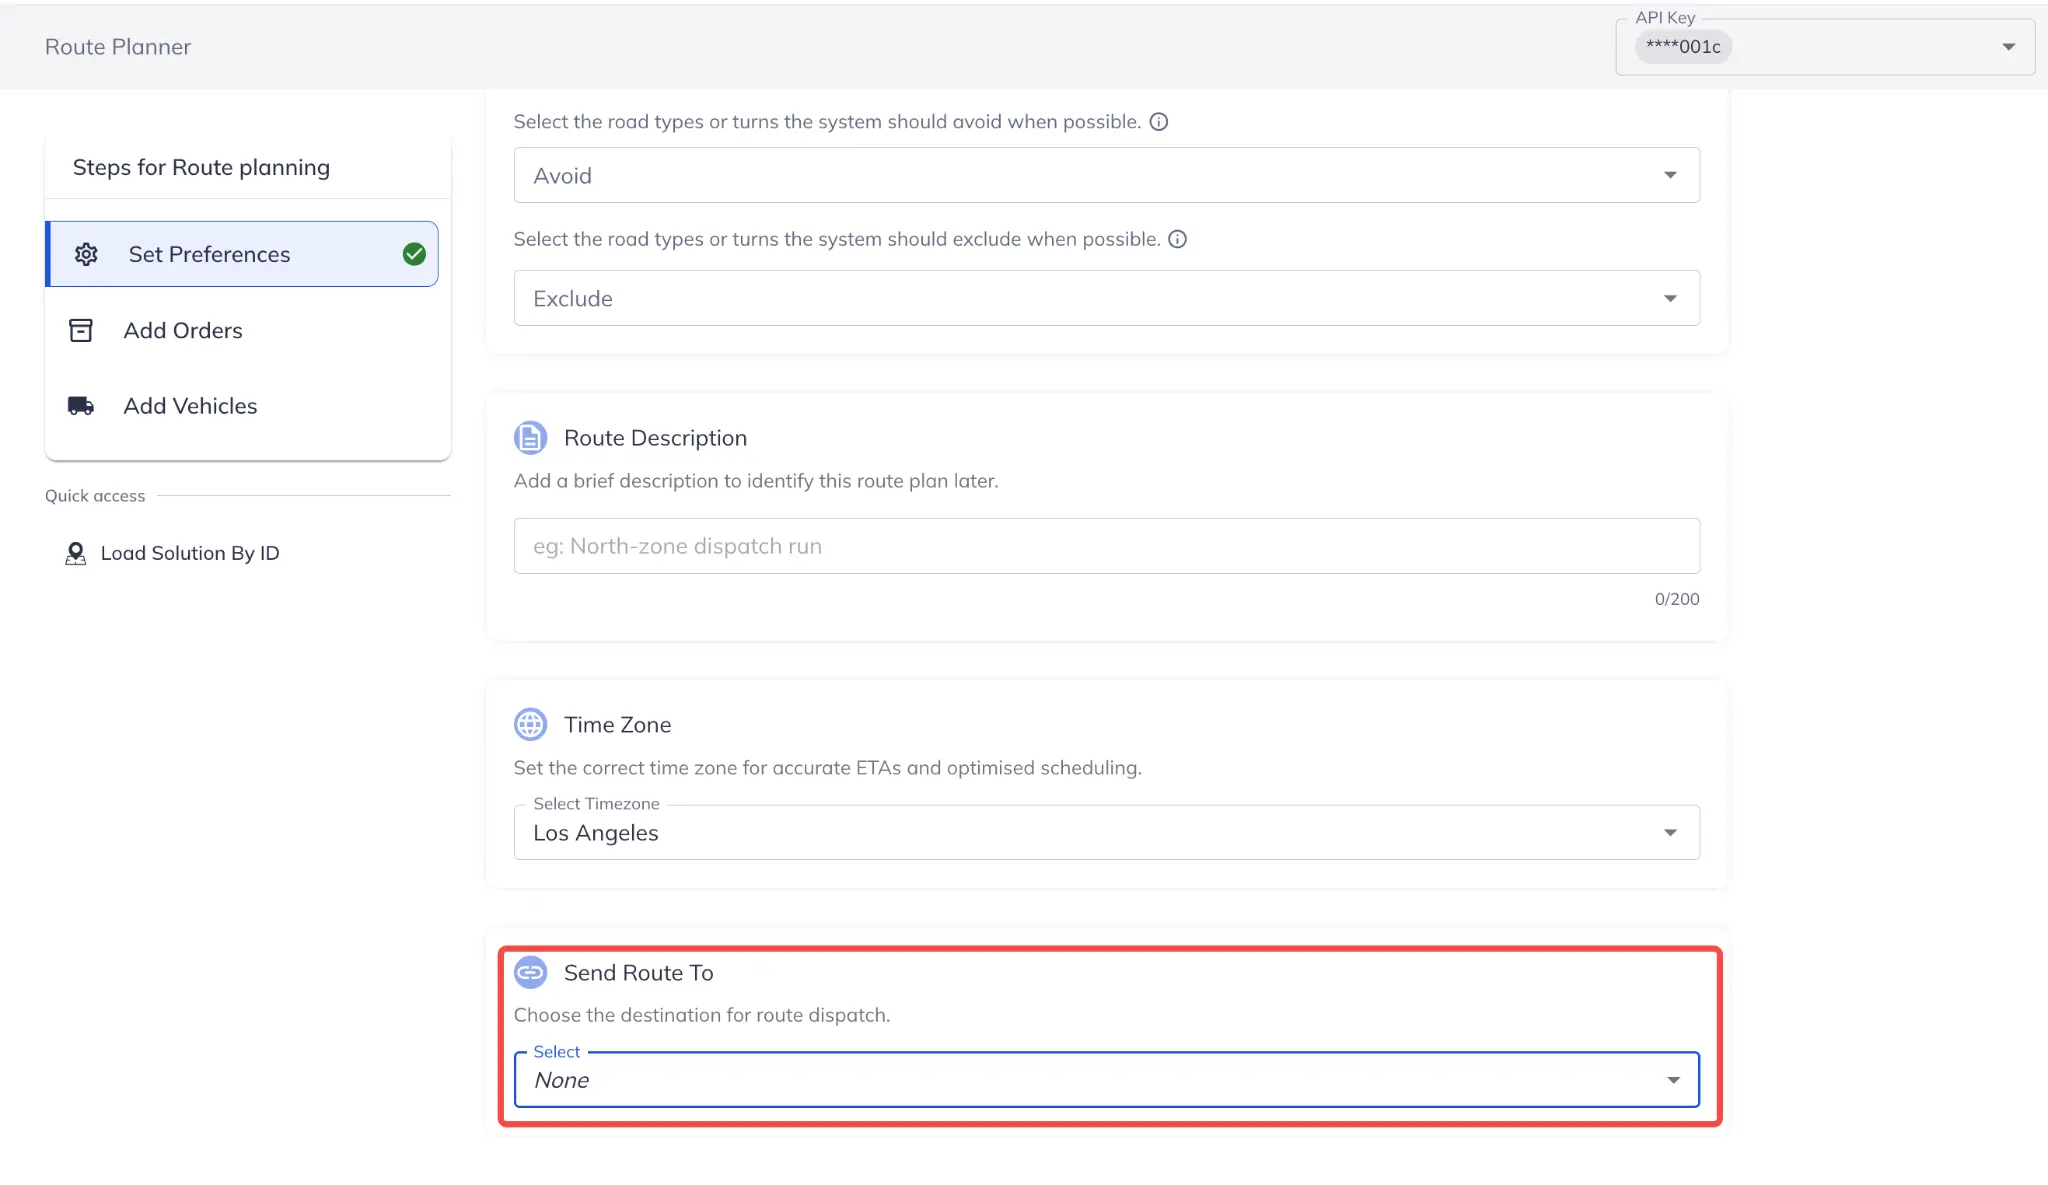Click the link icon for Send Route To
Viewport: 2048px width, 1185px height.
pyautogui.click(x=530, y=973)
